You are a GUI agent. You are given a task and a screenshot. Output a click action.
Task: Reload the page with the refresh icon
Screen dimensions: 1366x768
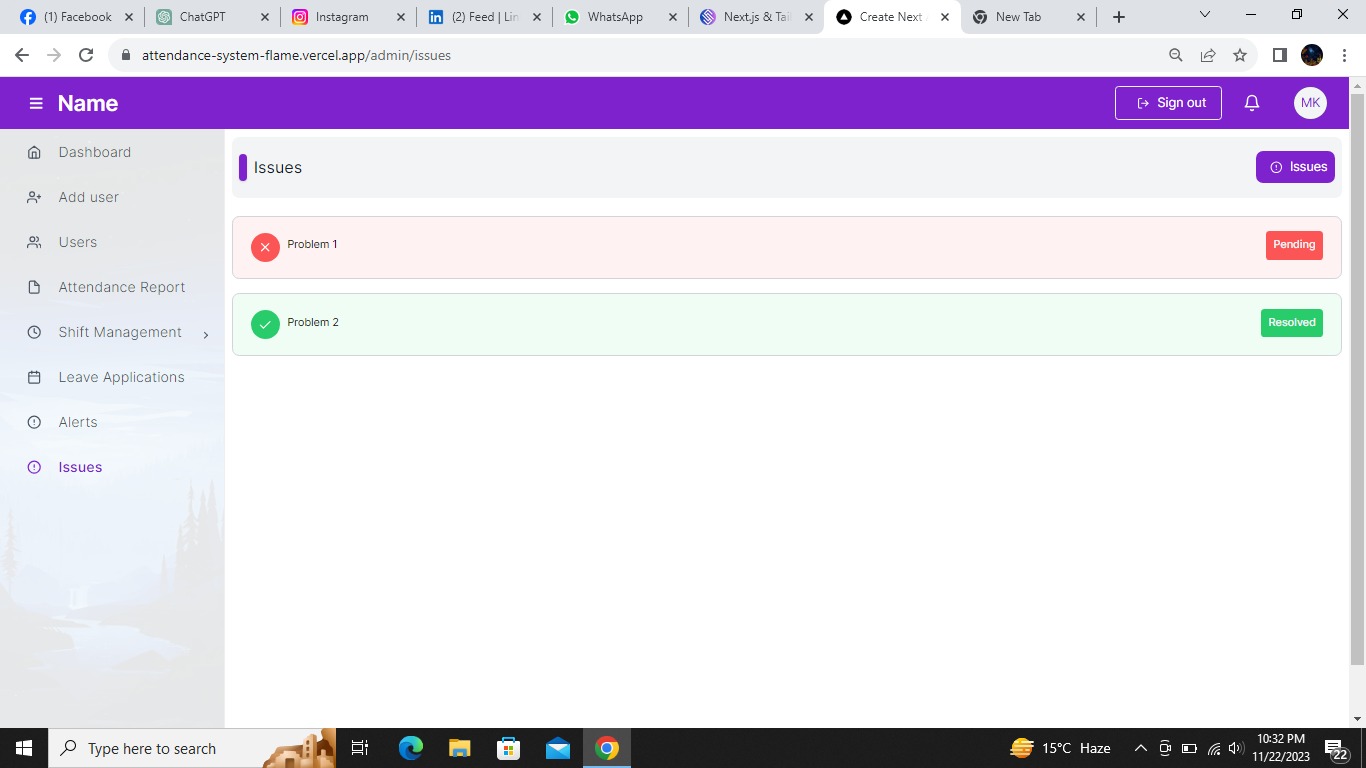coord(86,55)
